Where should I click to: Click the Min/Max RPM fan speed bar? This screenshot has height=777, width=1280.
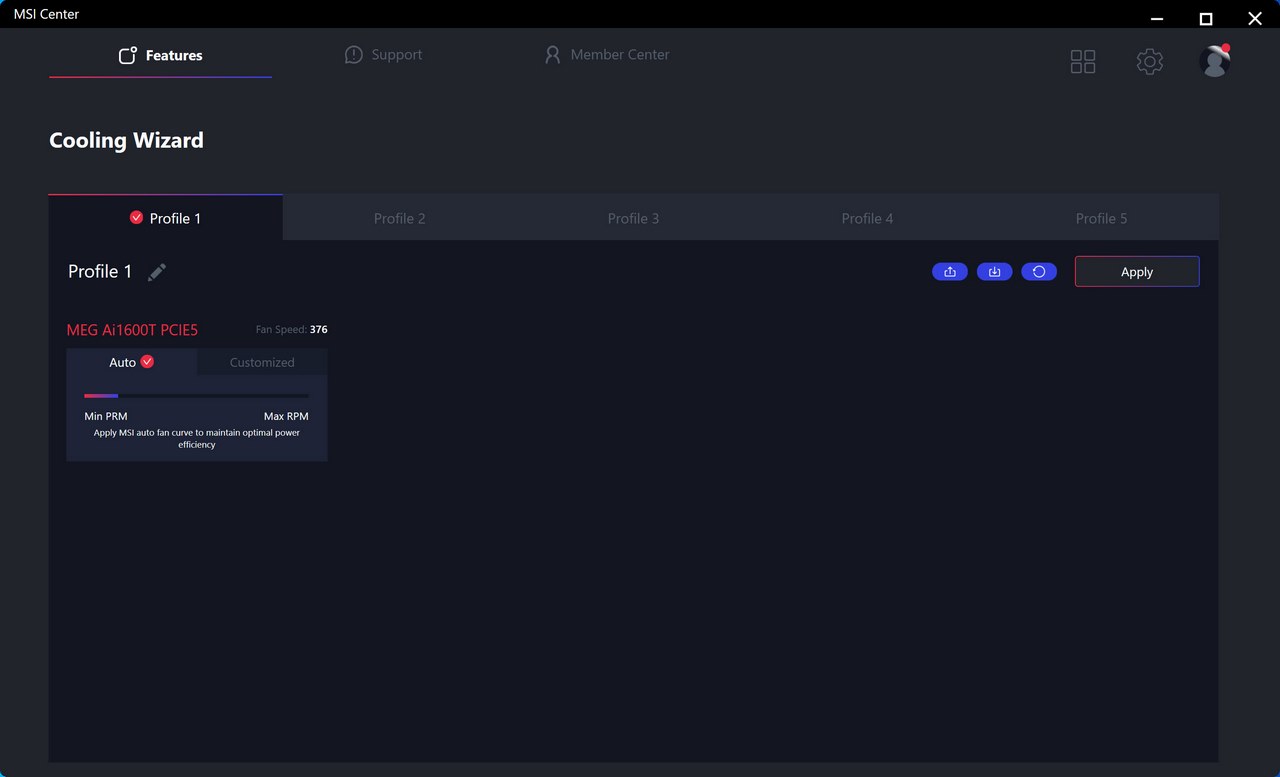196,396
